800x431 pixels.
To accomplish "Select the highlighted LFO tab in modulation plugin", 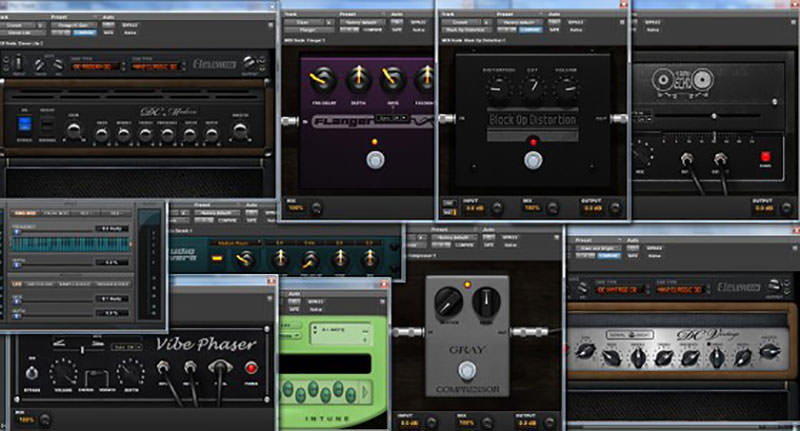I will pos(17,284).
